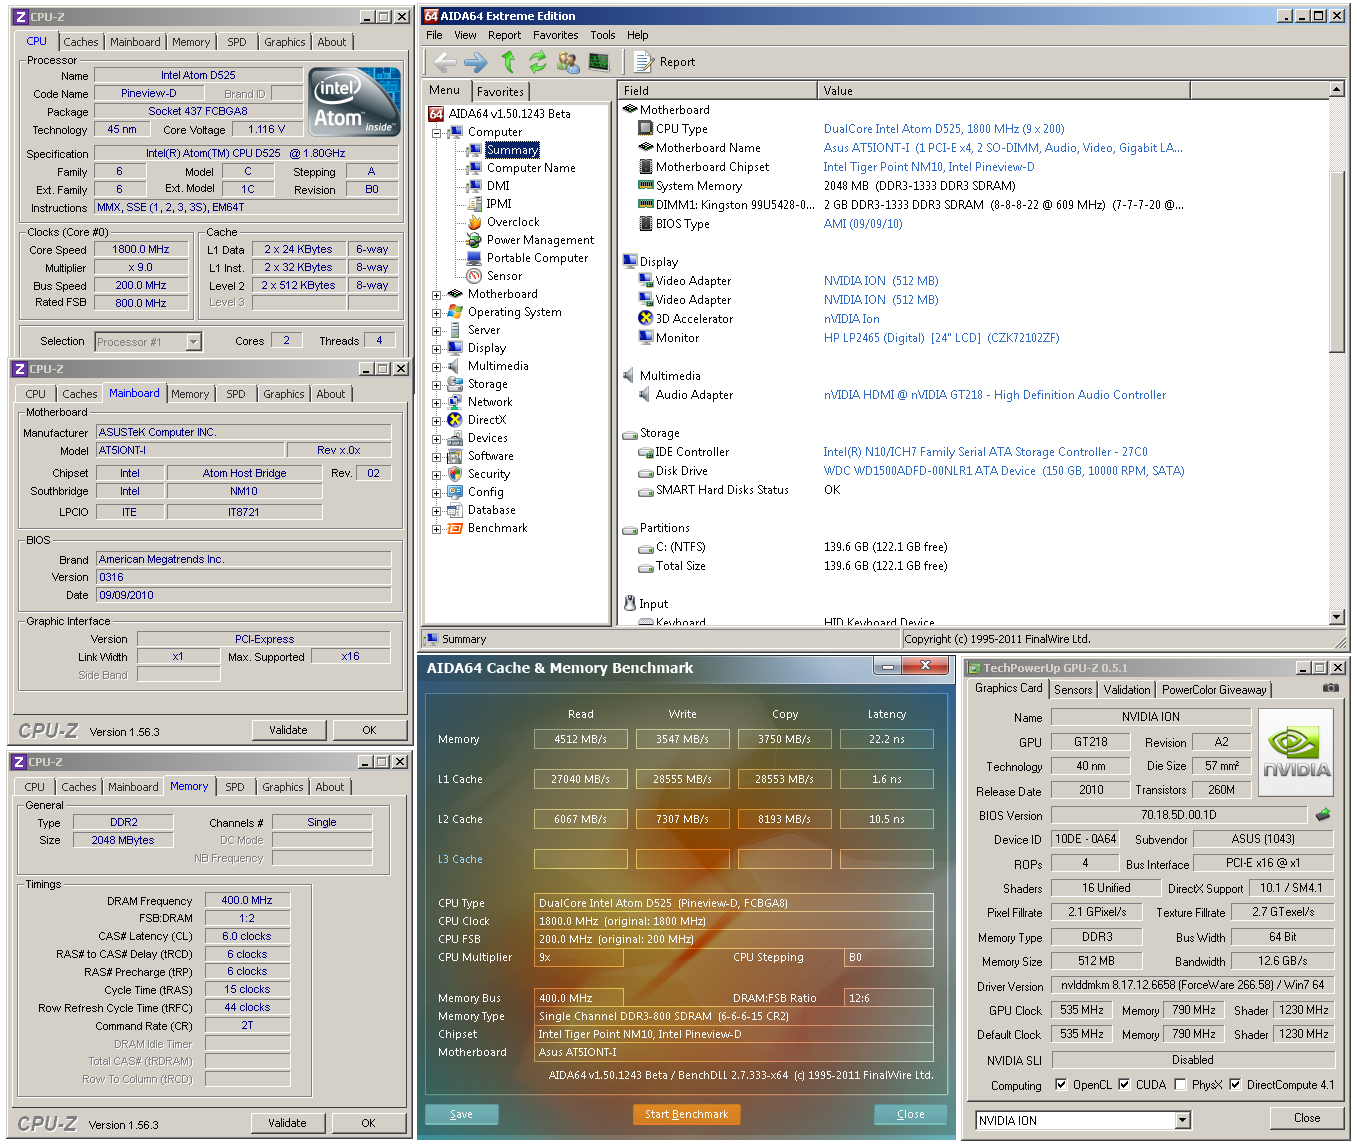Click the Close button in GPU-Z
The width and height of the screenshot is (1357, 1147).
pos(1307,1118)
